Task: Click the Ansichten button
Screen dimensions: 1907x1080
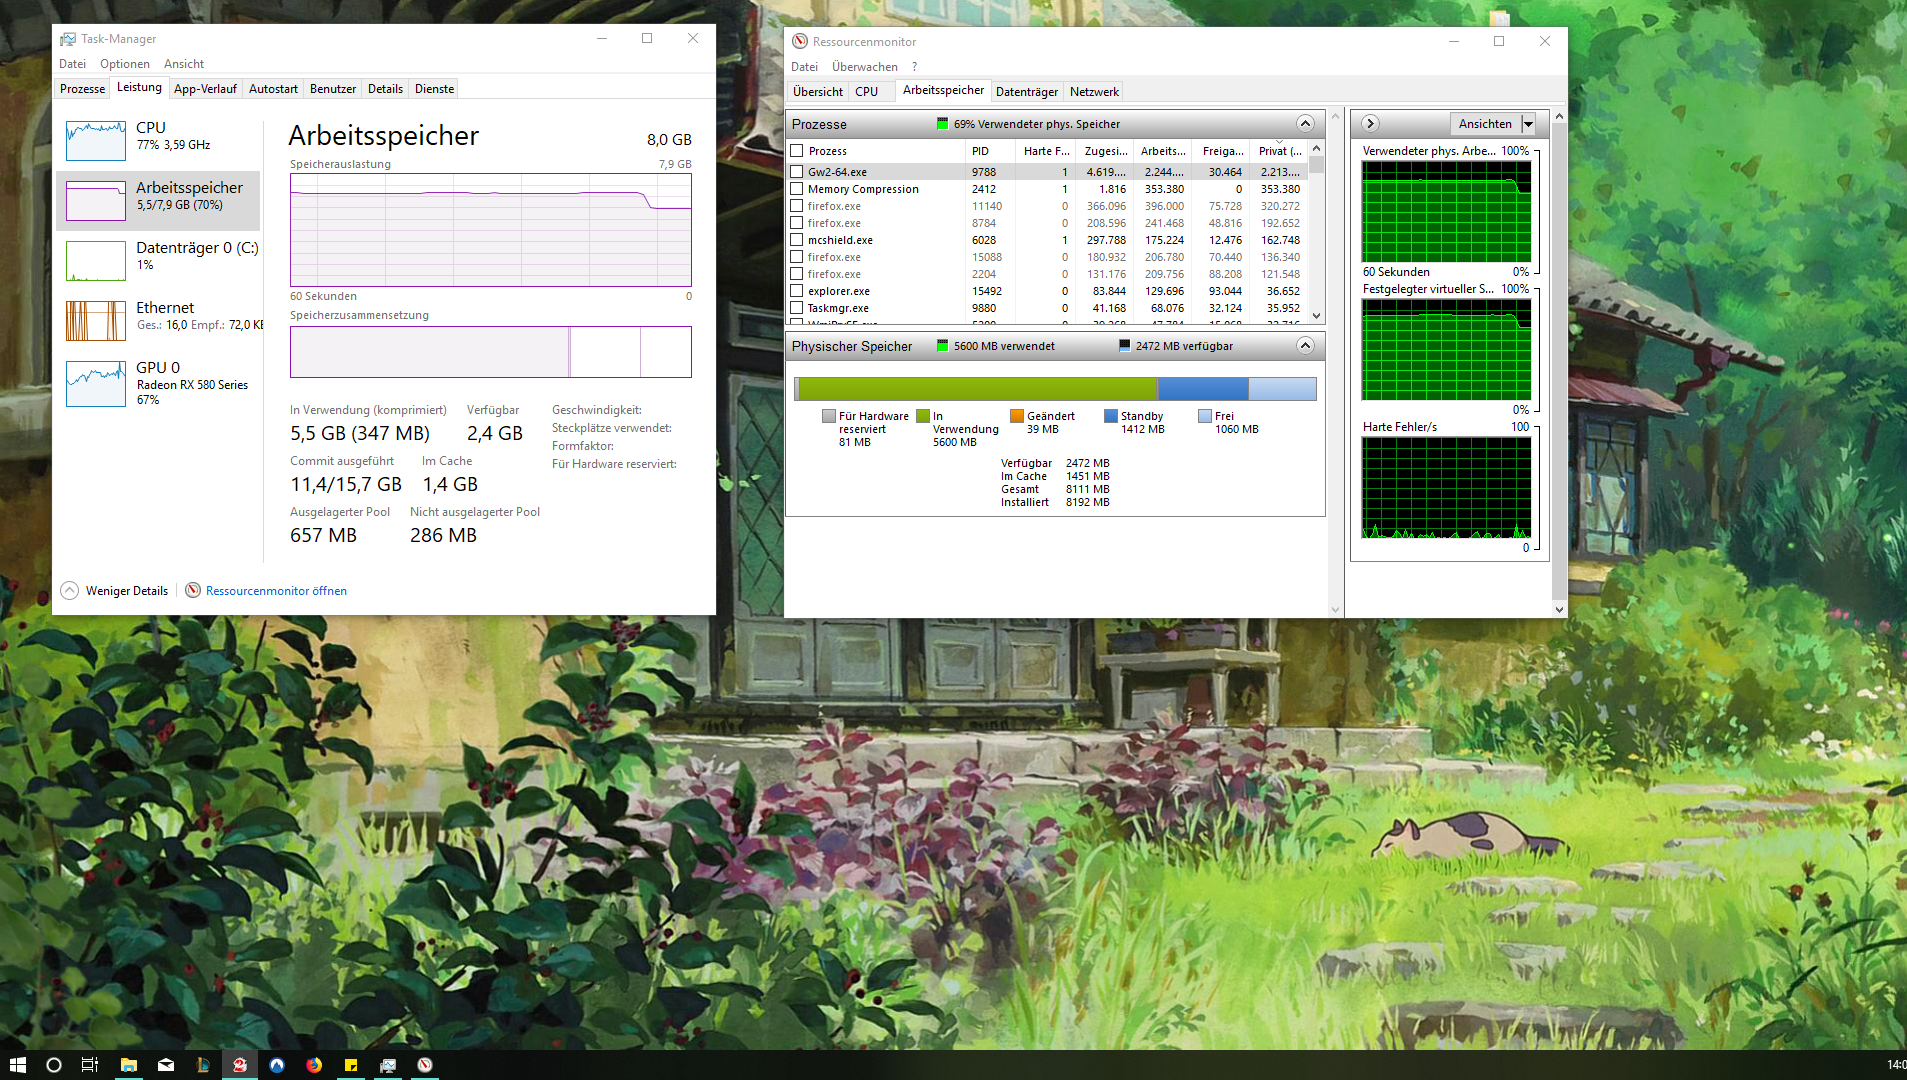Action: point(1485,124)
